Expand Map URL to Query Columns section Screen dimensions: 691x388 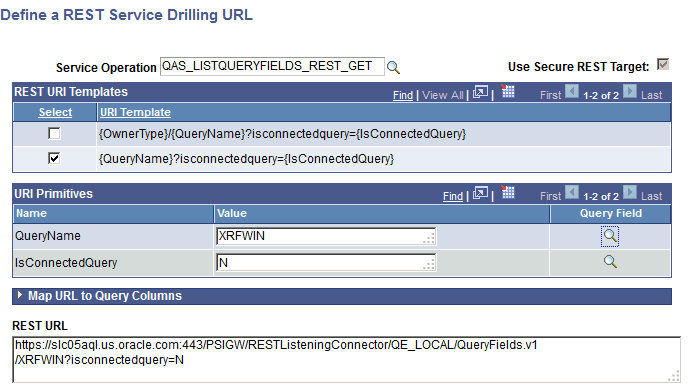[x=19, y=295]
